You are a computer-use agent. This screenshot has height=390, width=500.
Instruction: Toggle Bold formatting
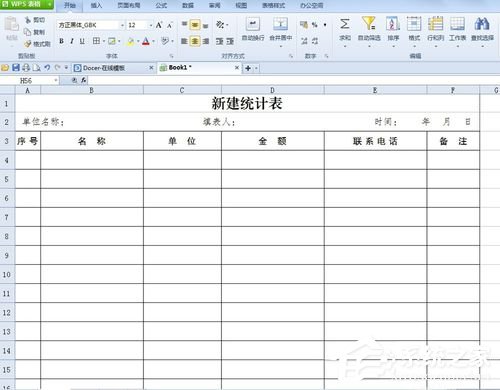click(61, 41)
